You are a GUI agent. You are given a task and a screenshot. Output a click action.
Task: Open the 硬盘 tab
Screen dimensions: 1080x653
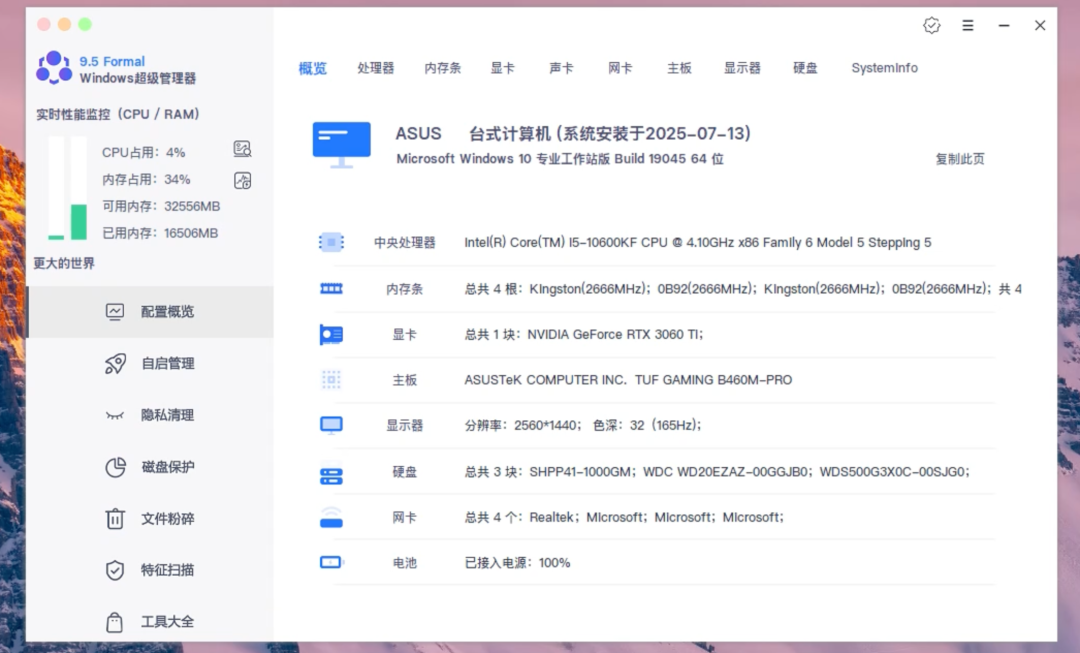point(804,68)
